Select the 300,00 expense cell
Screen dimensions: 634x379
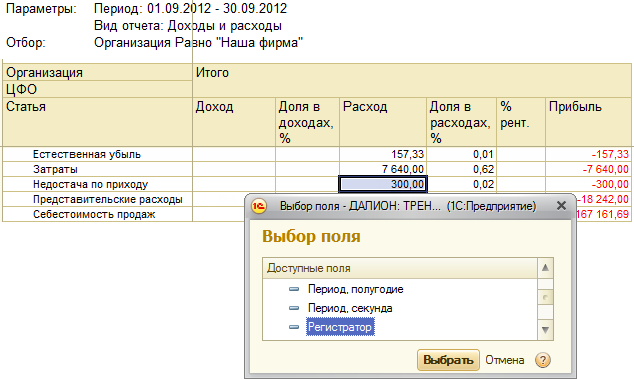[383, 184]
